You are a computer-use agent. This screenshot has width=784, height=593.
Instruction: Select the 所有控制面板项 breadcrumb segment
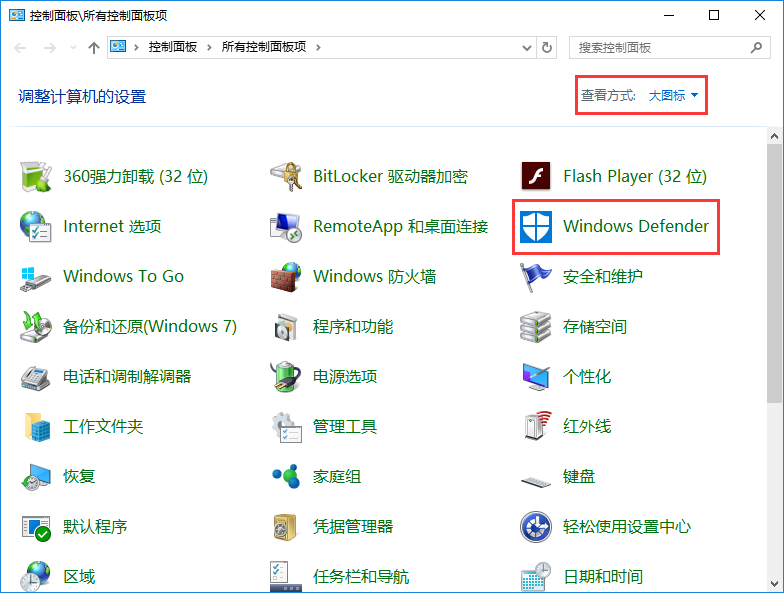click(264, 47)
